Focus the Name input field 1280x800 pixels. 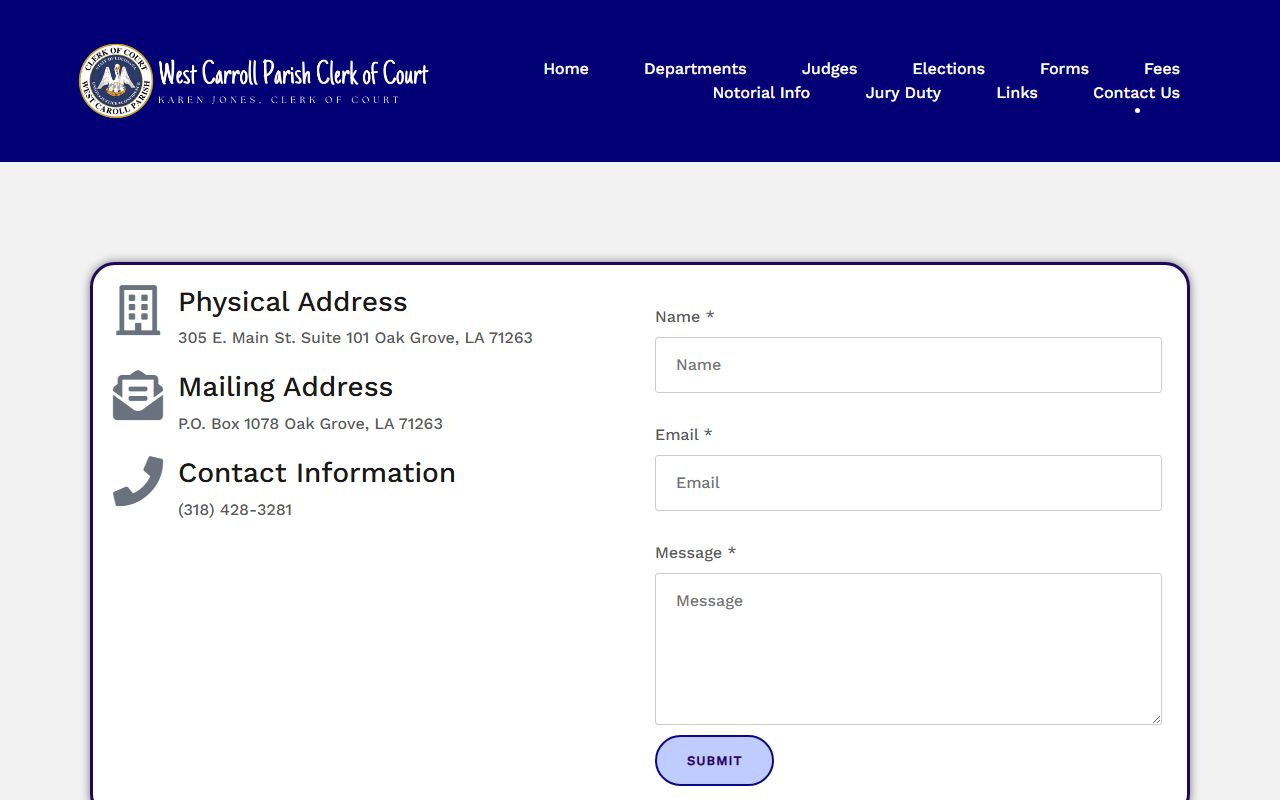click(x=908, y=365)
